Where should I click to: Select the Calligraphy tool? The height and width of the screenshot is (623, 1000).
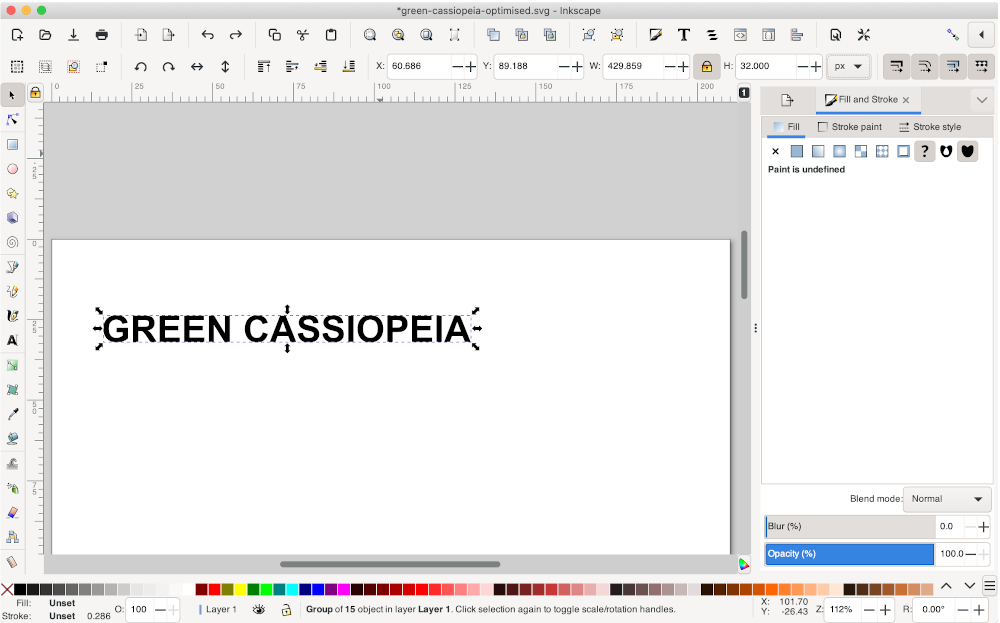tap(13, 313)
